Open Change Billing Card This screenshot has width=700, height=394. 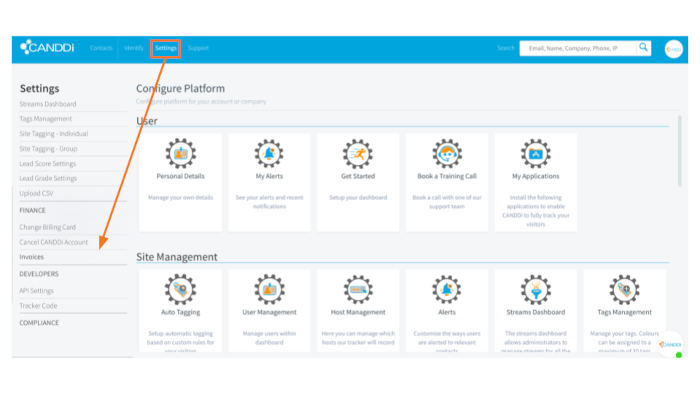click(x=47, y=227)
